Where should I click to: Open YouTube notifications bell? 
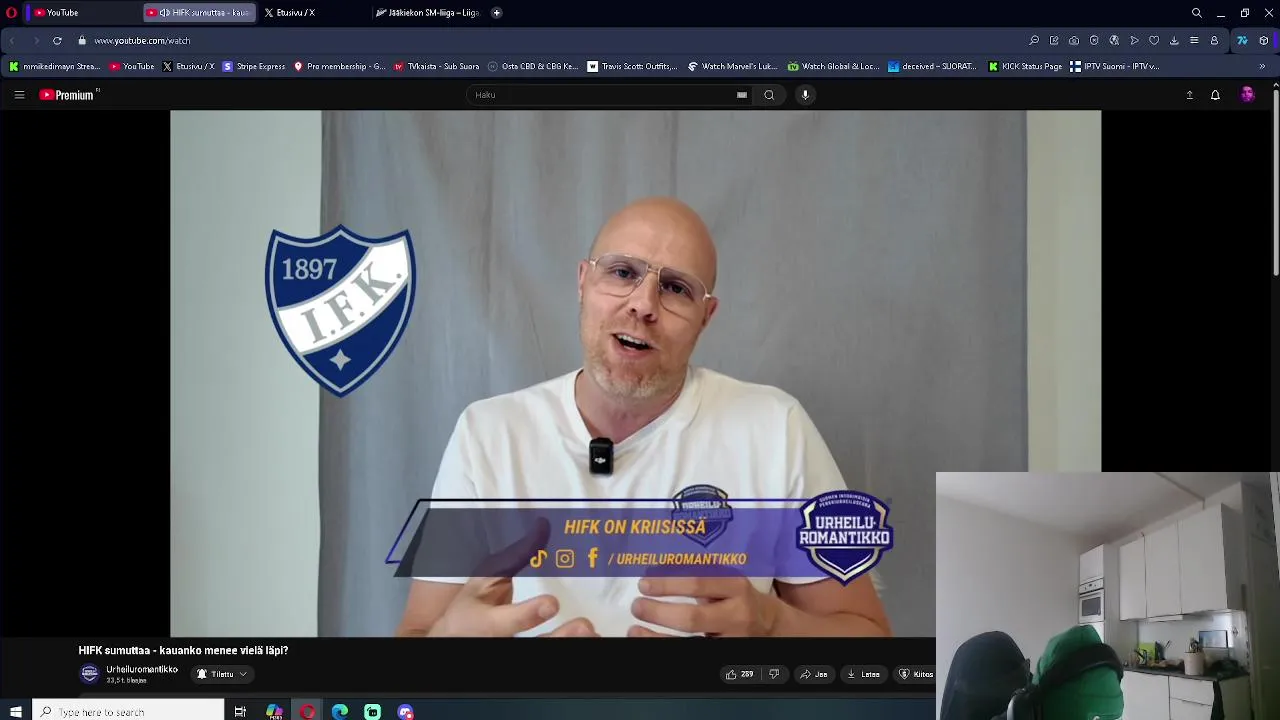click(1215, 95)
